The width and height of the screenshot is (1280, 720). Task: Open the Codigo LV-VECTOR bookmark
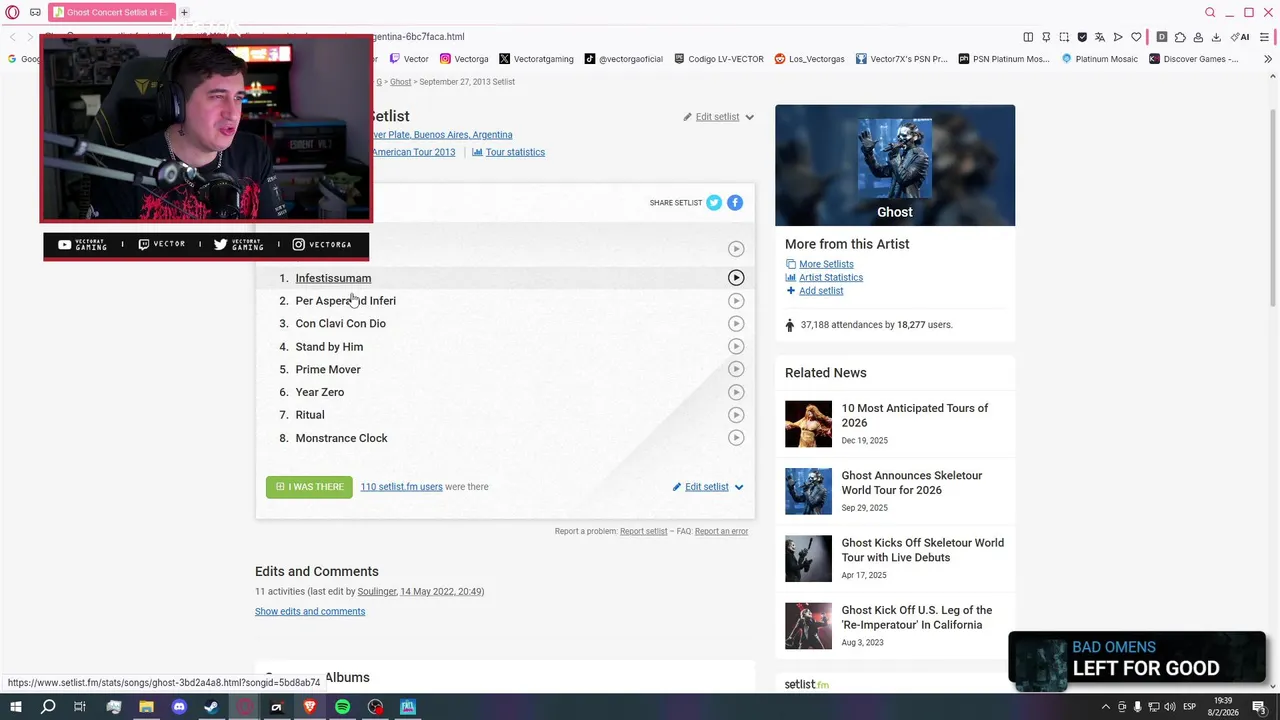[x=719, y=59]
